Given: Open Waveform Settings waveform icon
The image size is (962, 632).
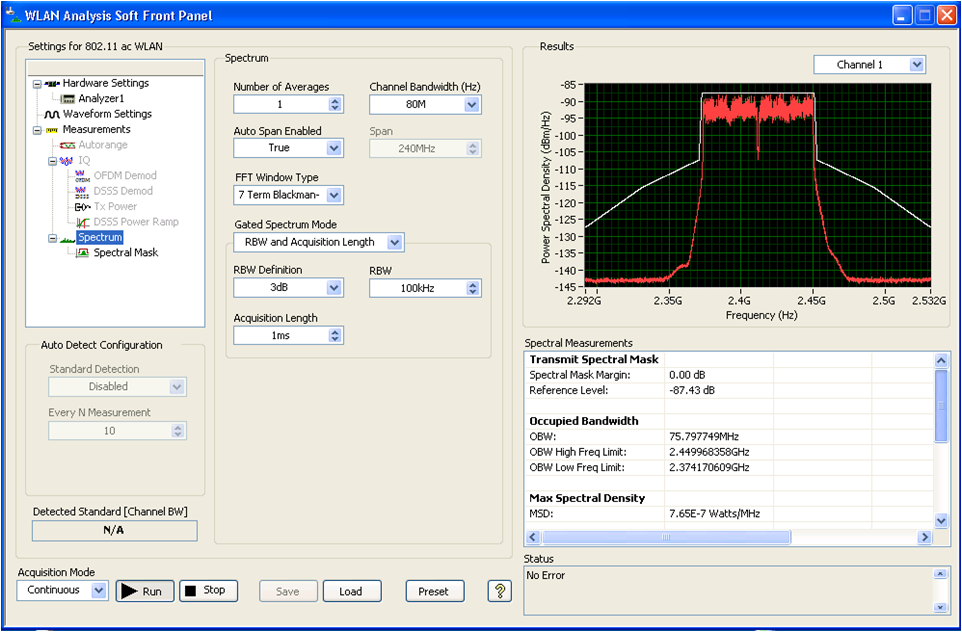Looking at the screenshot, I should click(52, 114).
